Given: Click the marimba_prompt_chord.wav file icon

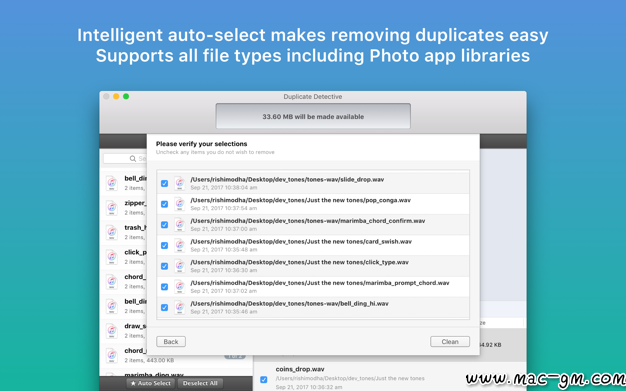Looking at the screenshot, I should [180, 287].
